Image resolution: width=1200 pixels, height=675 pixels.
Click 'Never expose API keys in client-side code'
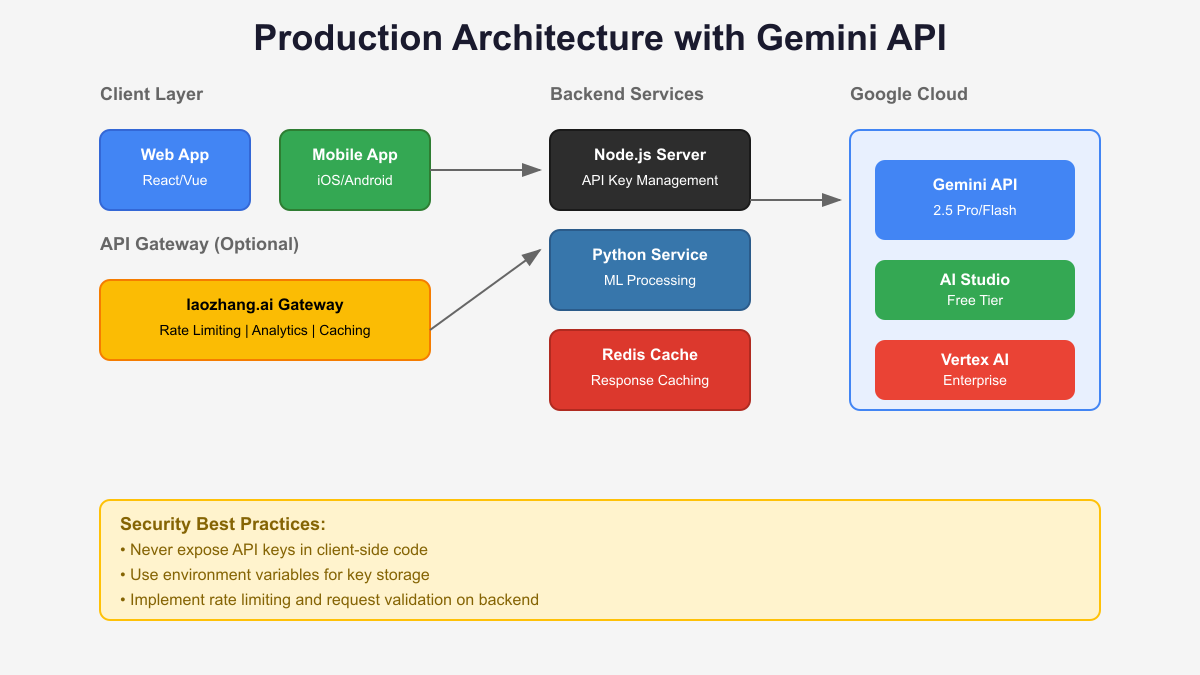click(x=274, y=550)
